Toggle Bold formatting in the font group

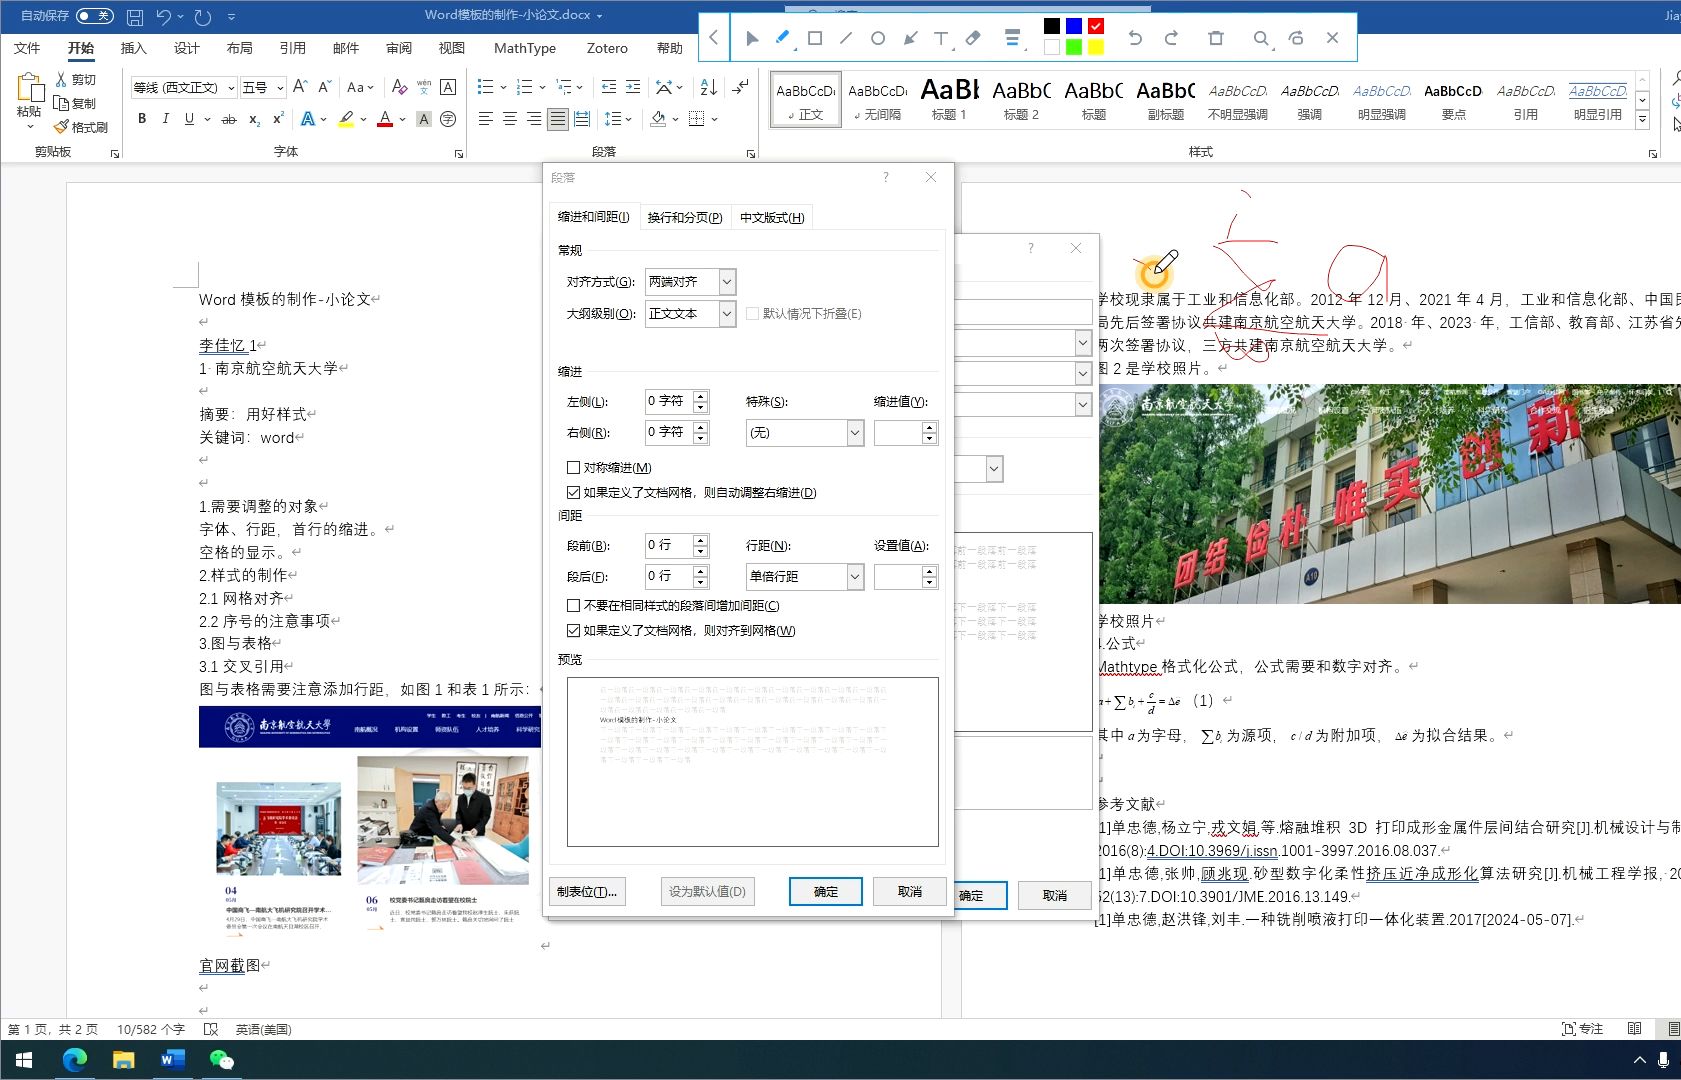pos(141,119)
